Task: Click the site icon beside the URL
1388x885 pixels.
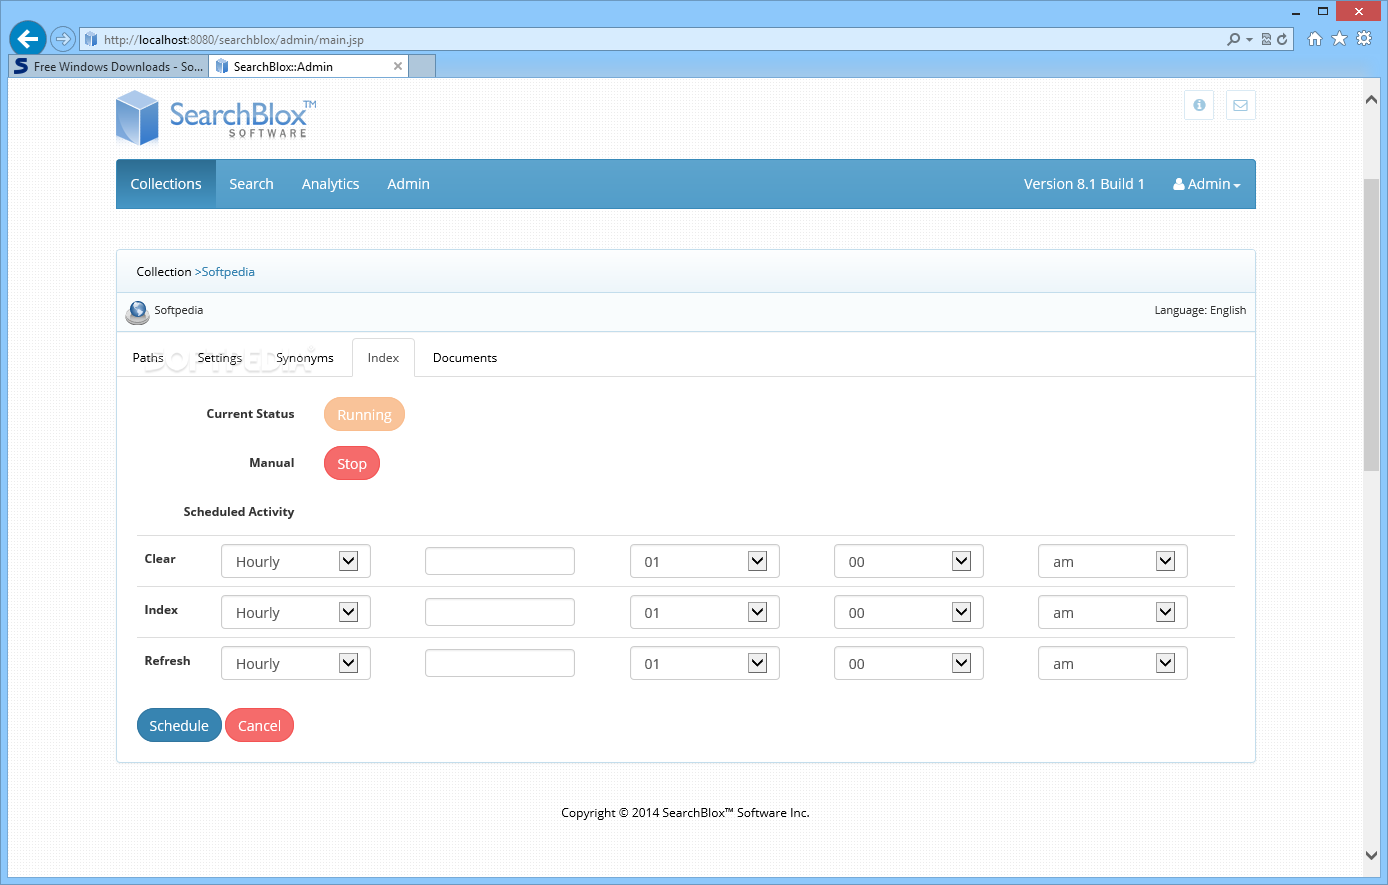Action: point(91,39)
